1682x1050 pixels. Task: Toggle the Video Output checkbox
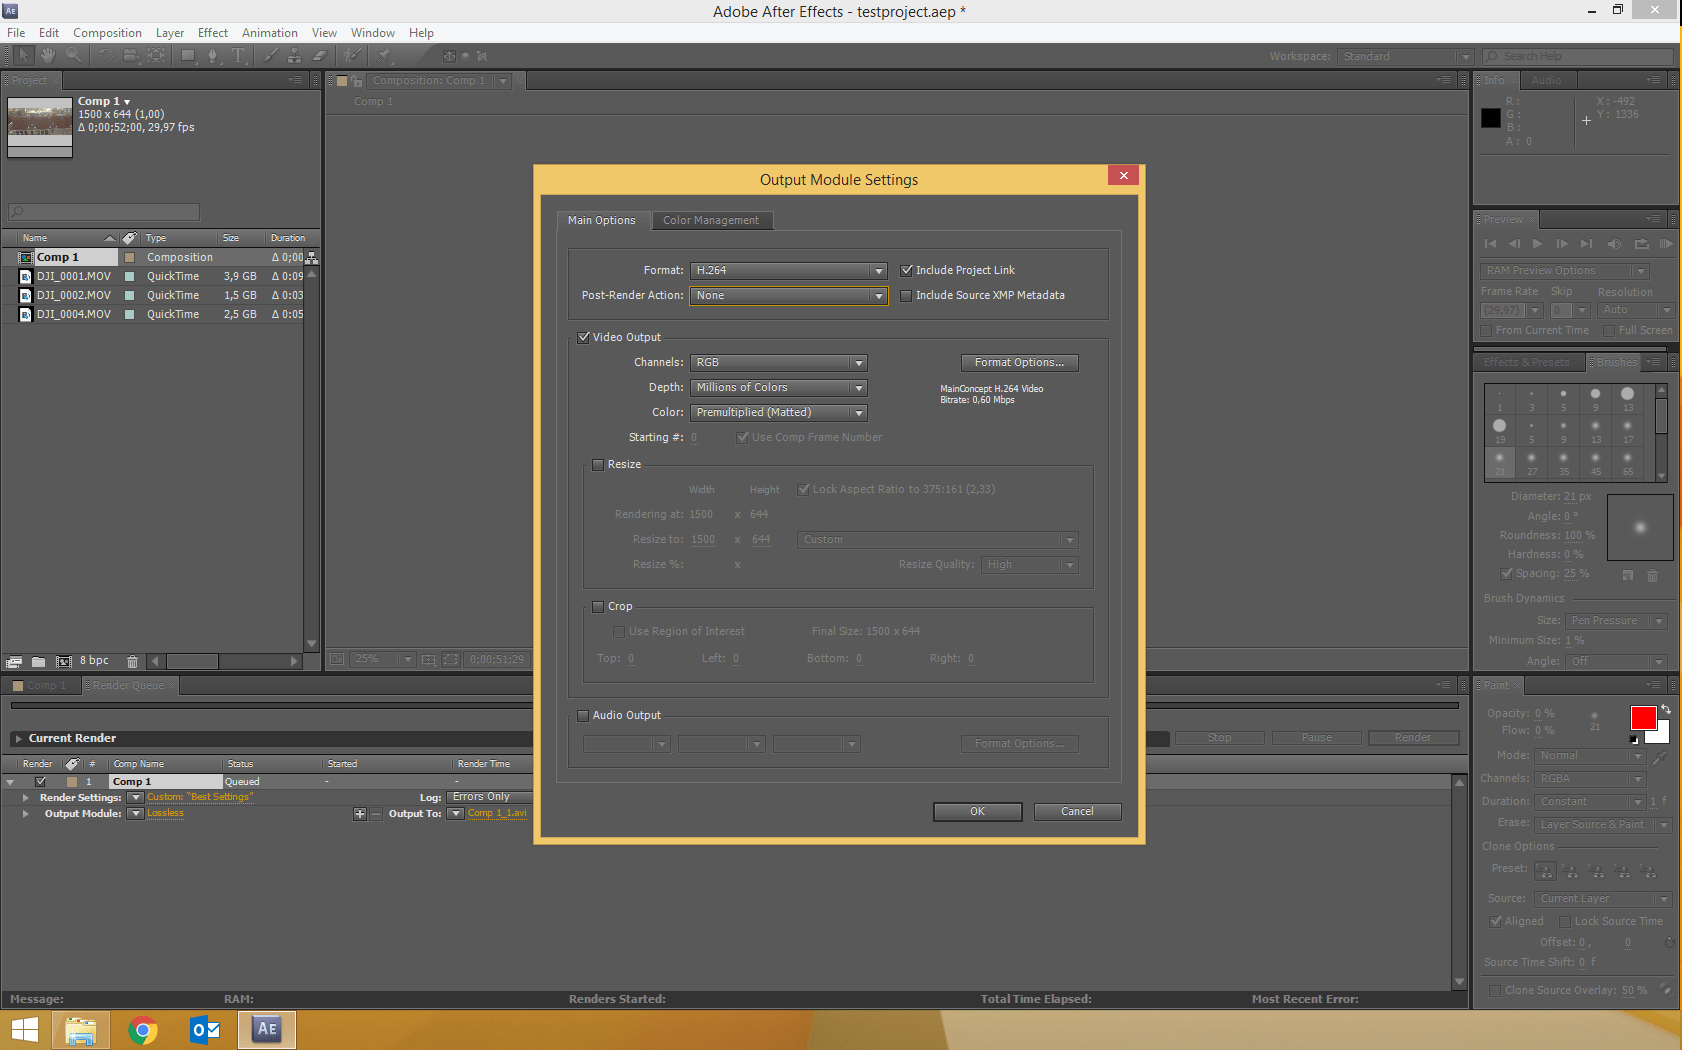(x=584, y=337)
